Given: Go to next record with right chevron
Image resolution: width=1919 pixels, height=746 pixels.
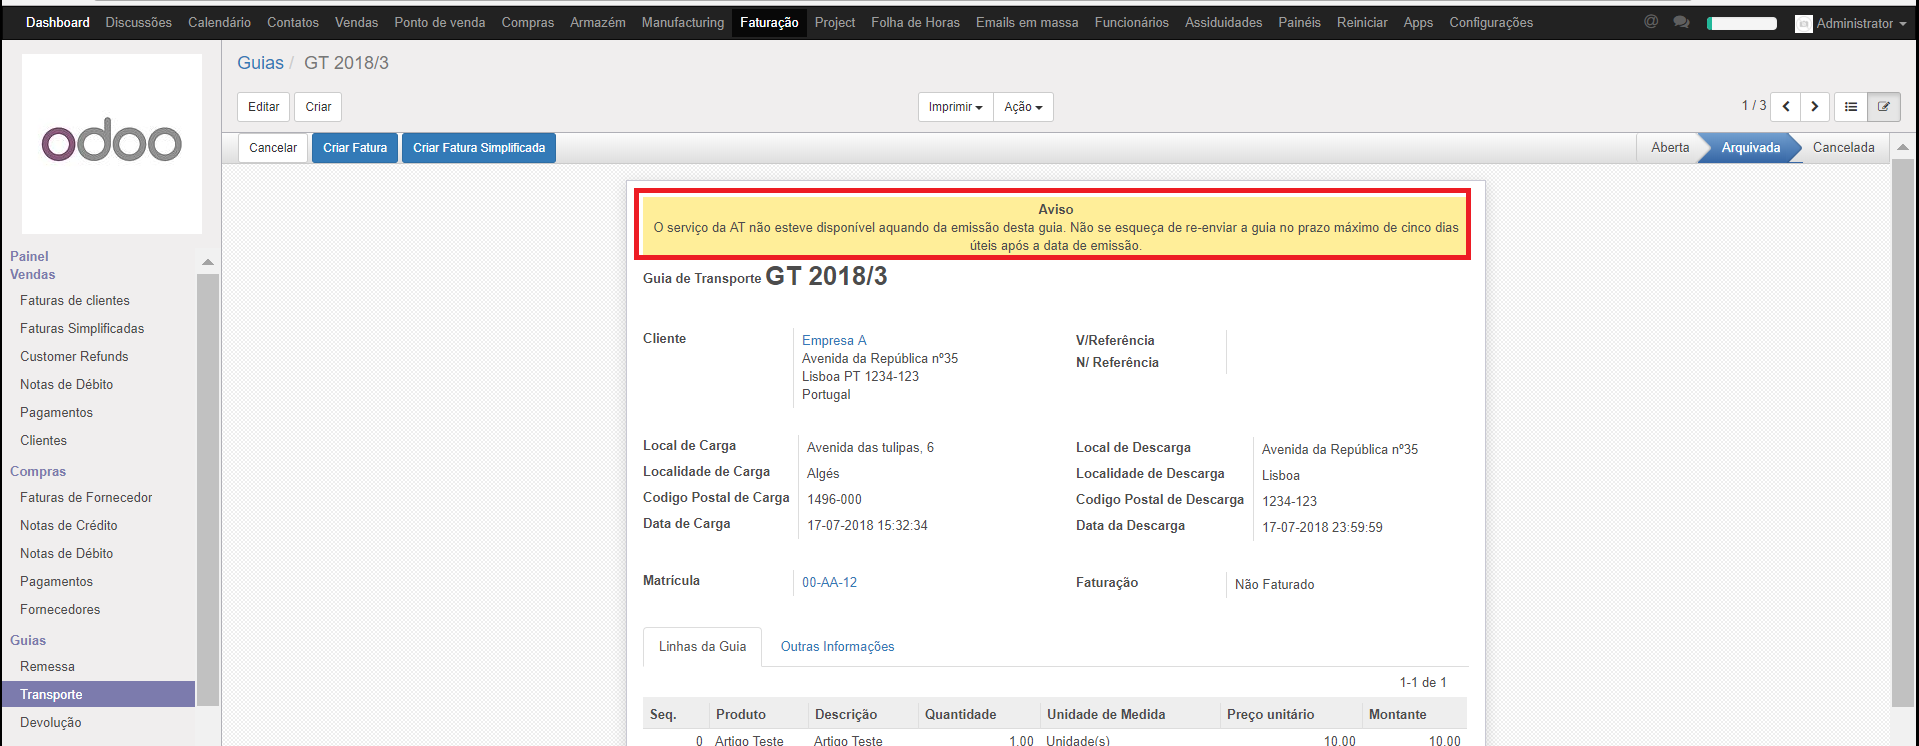Looking at the screenshot, I should pyautogui.click(x=1815, y=107).
